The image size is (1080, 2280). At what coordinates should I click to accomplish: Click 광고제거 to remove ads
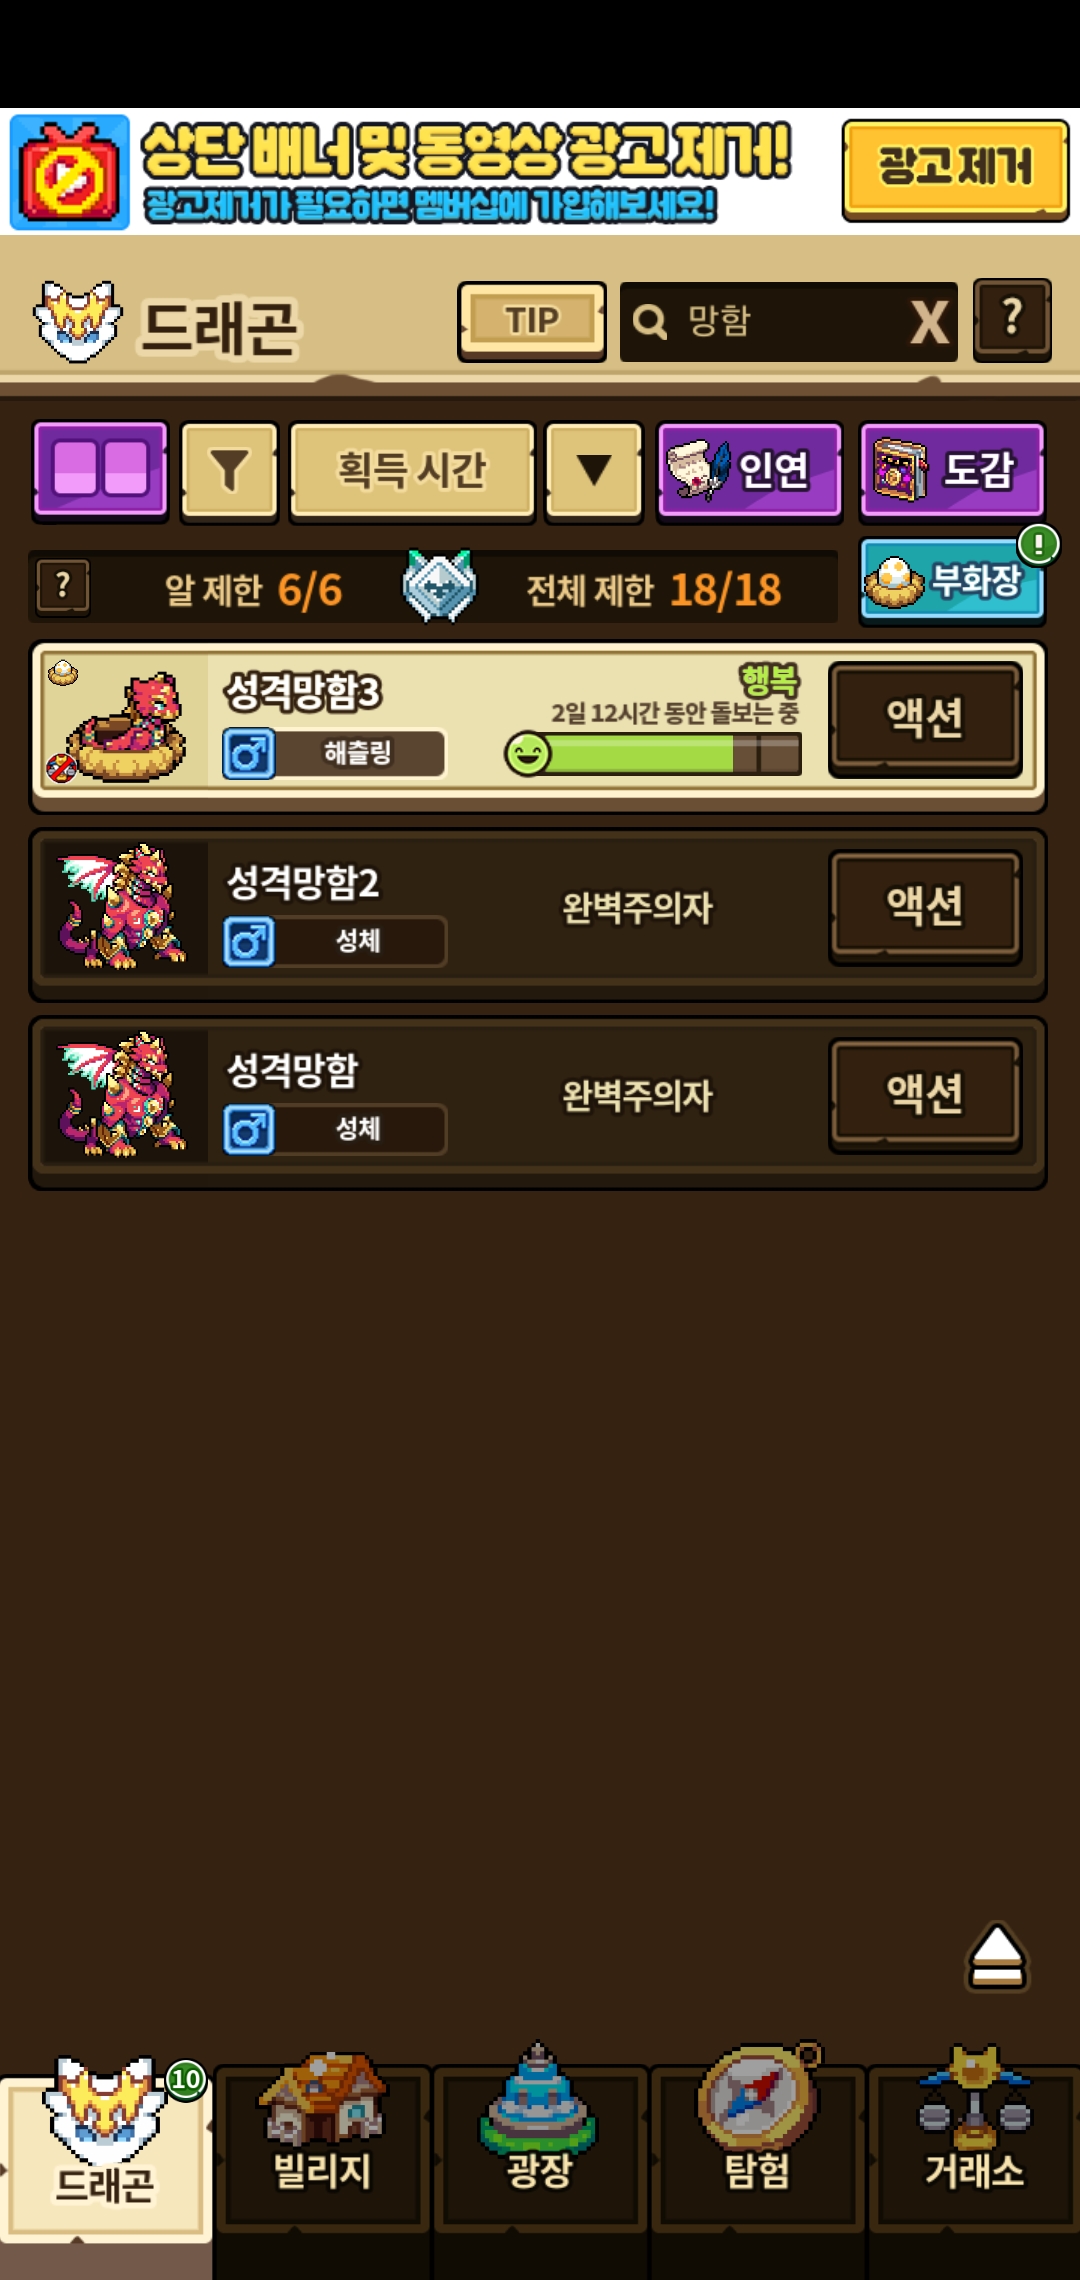pyautogui.click(x=955, y=169)
